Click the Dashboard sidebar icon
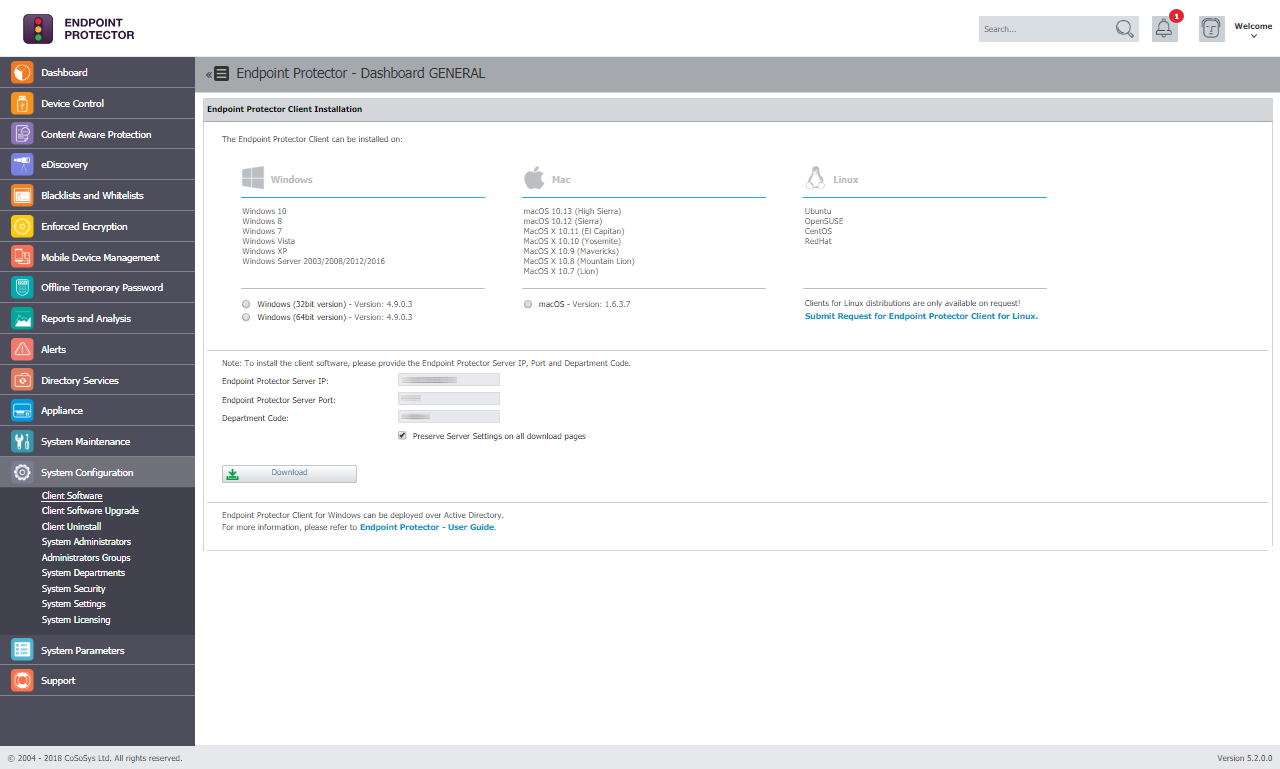Image resolution: width=1280 pixels, height=769 pixels. point(22,72)
